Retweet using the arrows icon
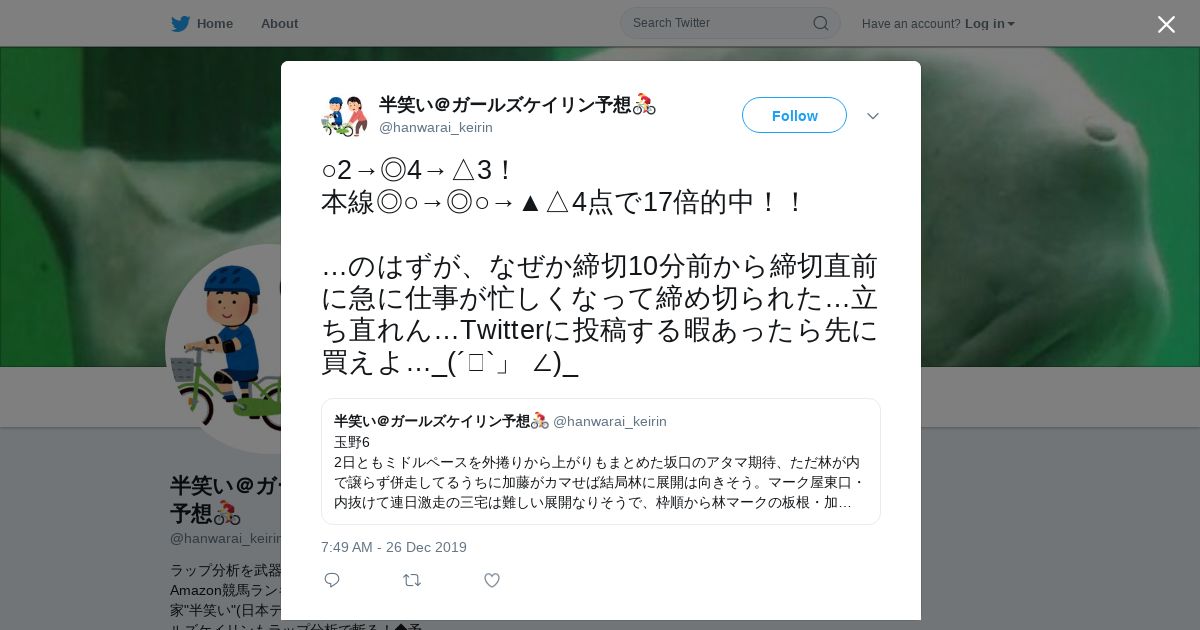Viewport: 1200px width, 630px height. pyautogui.click(x=412, y=580)
